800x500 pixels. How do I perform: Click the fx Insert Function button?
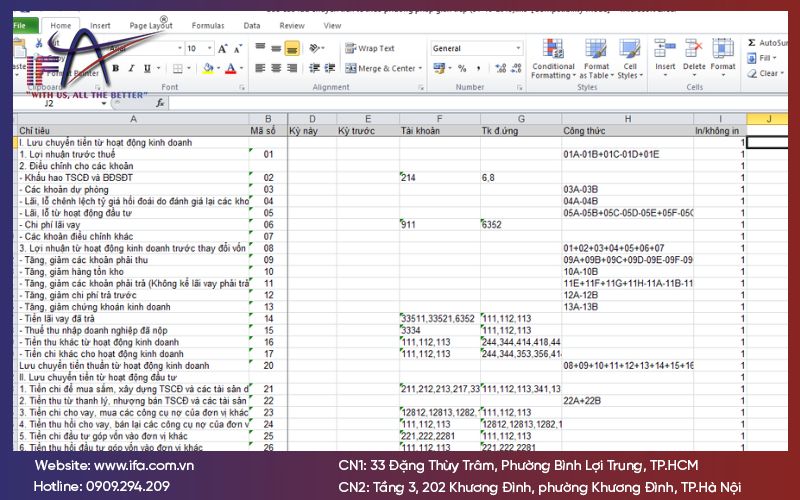(x=160, y=104)
